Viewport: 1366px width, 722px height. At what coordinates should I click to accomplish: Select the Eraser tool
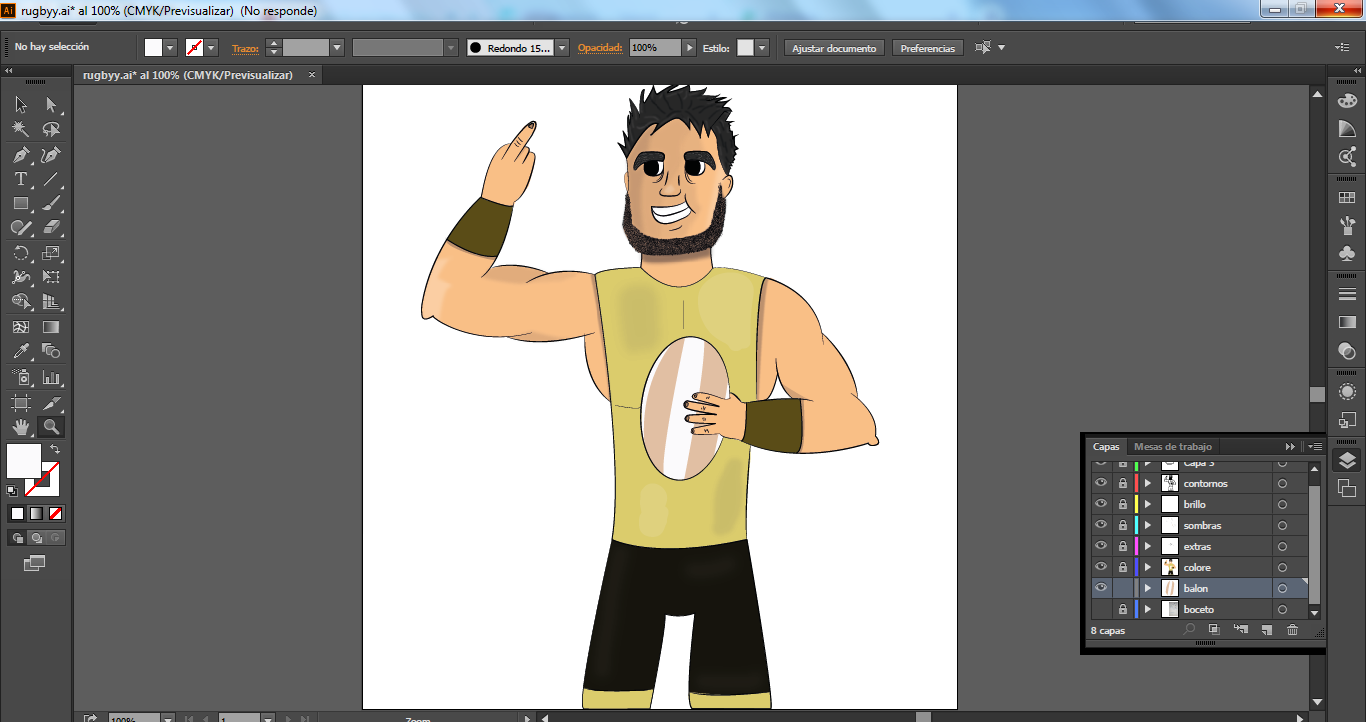point(51,228)
